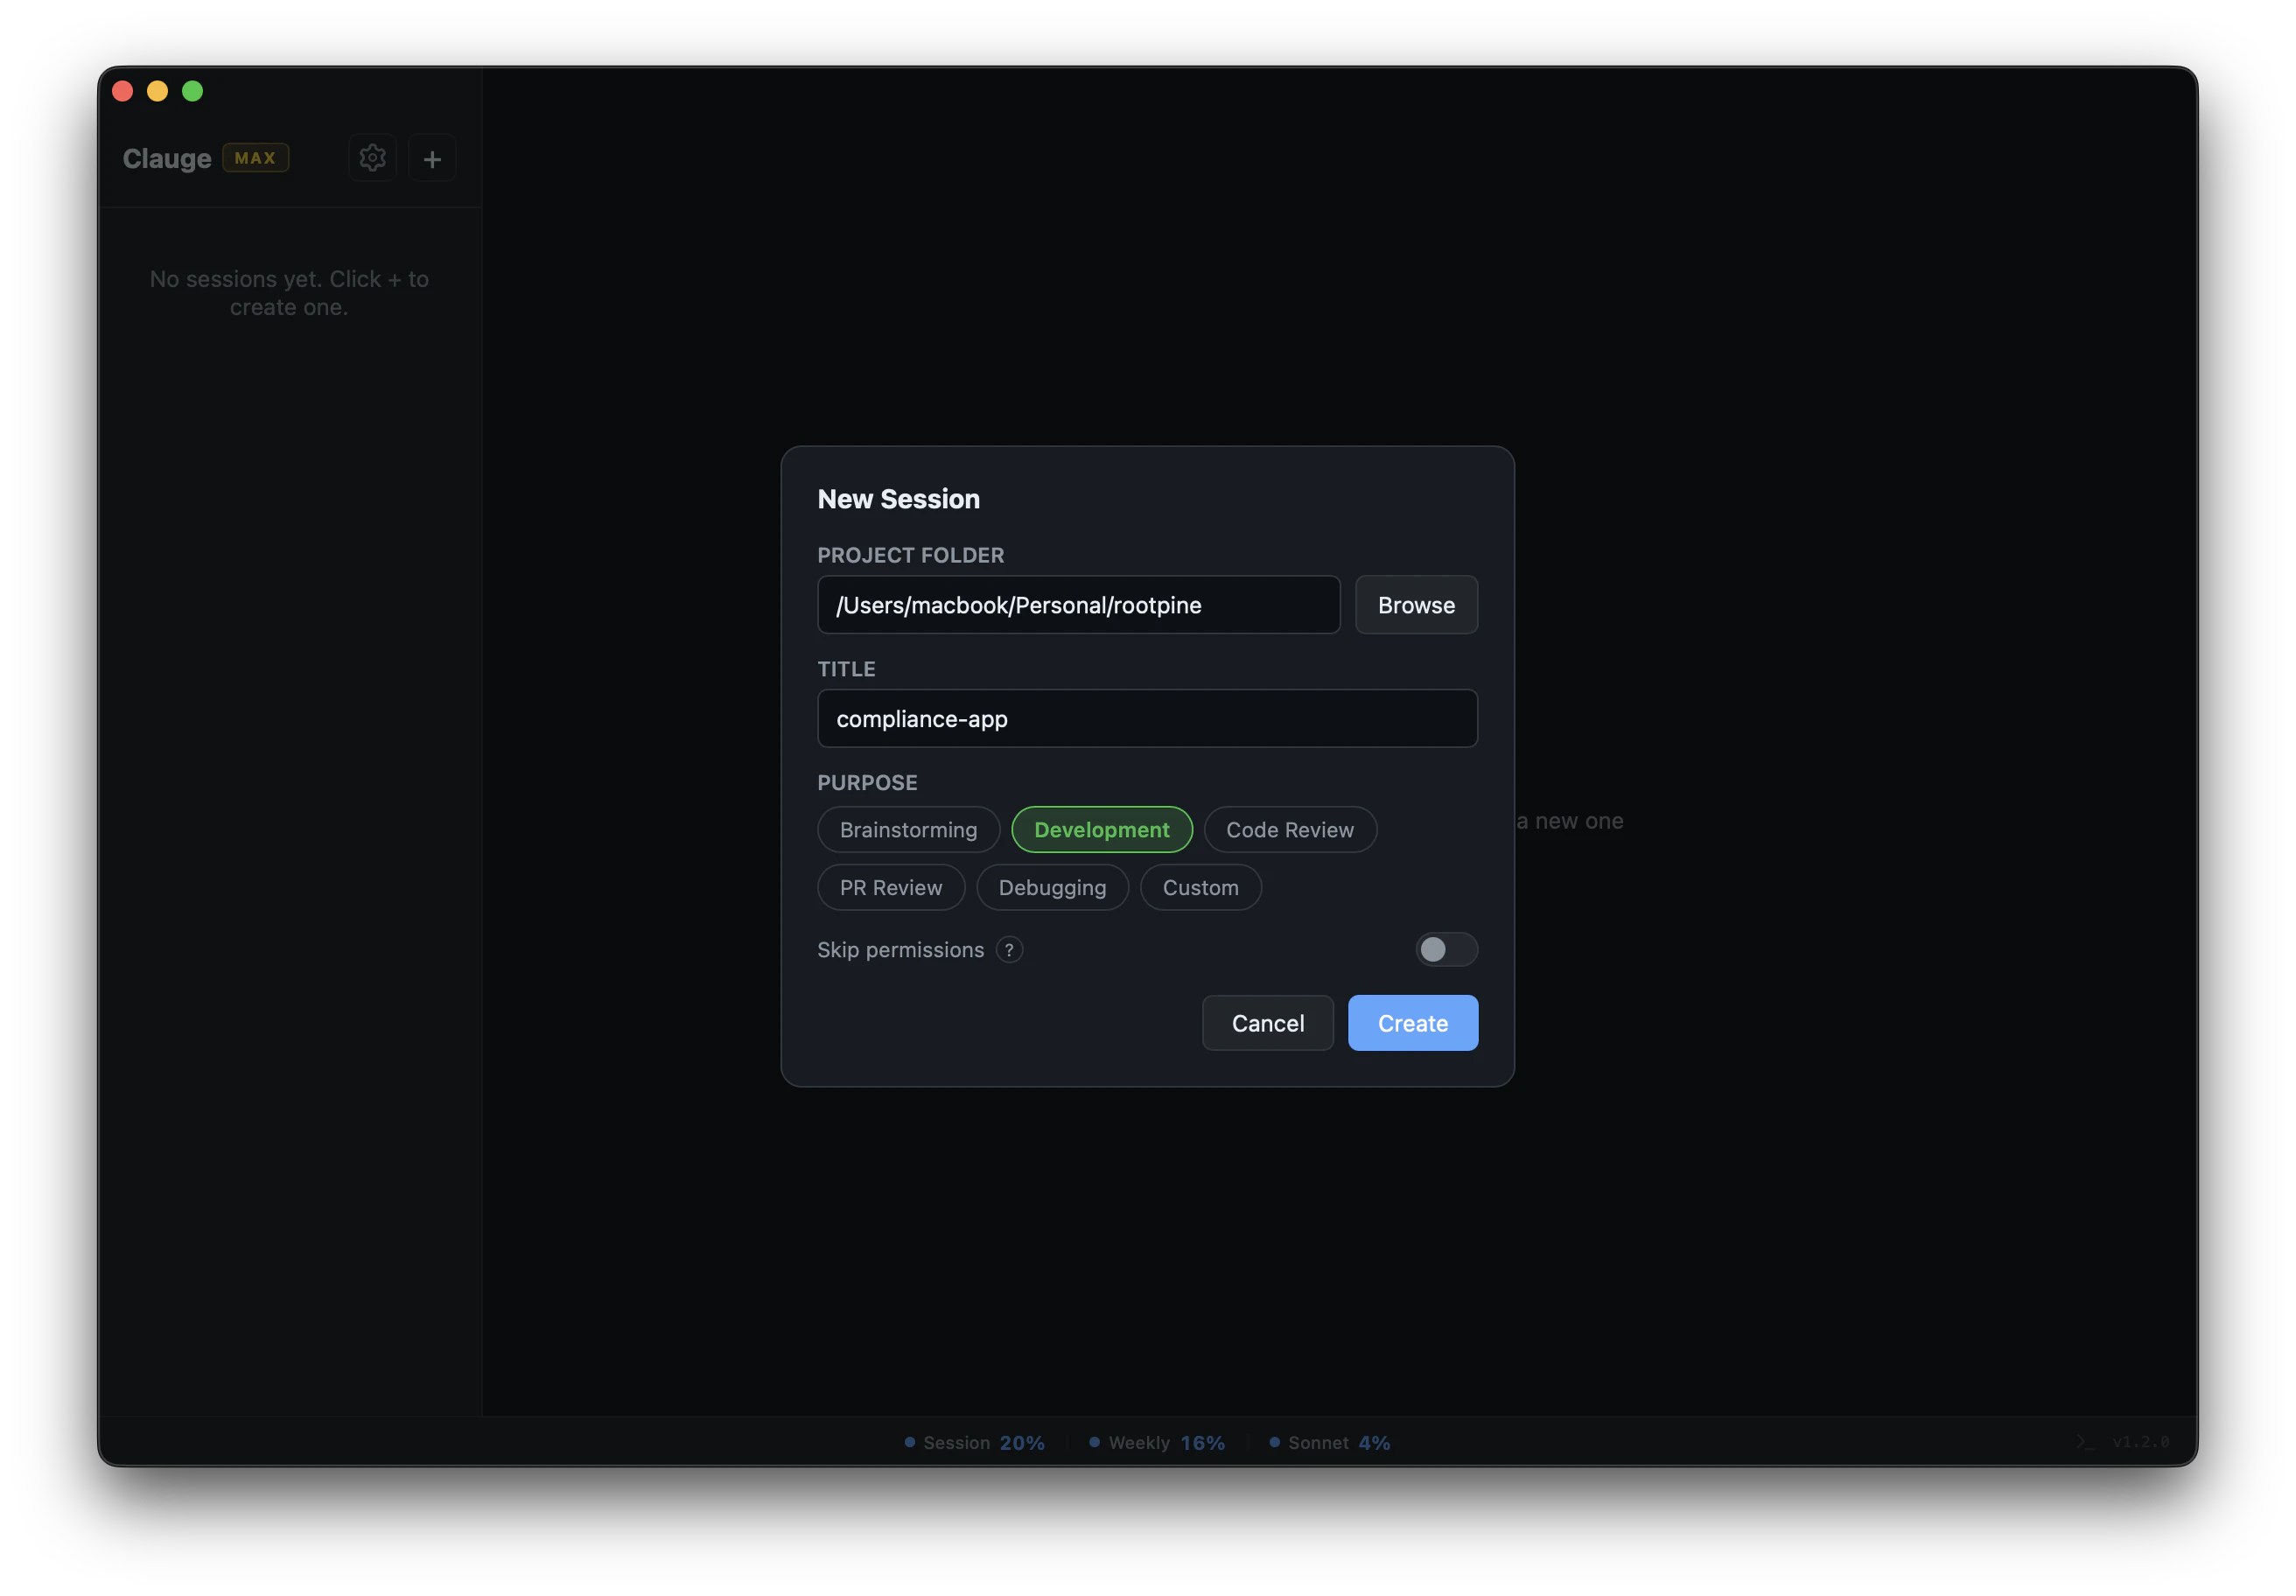Image resolution: width=2296 pixels, height=1596 pixels.
Task: Click the Sonnet 4% usage indicator
Action: pyautogui.click(x=1329, y=1442)
